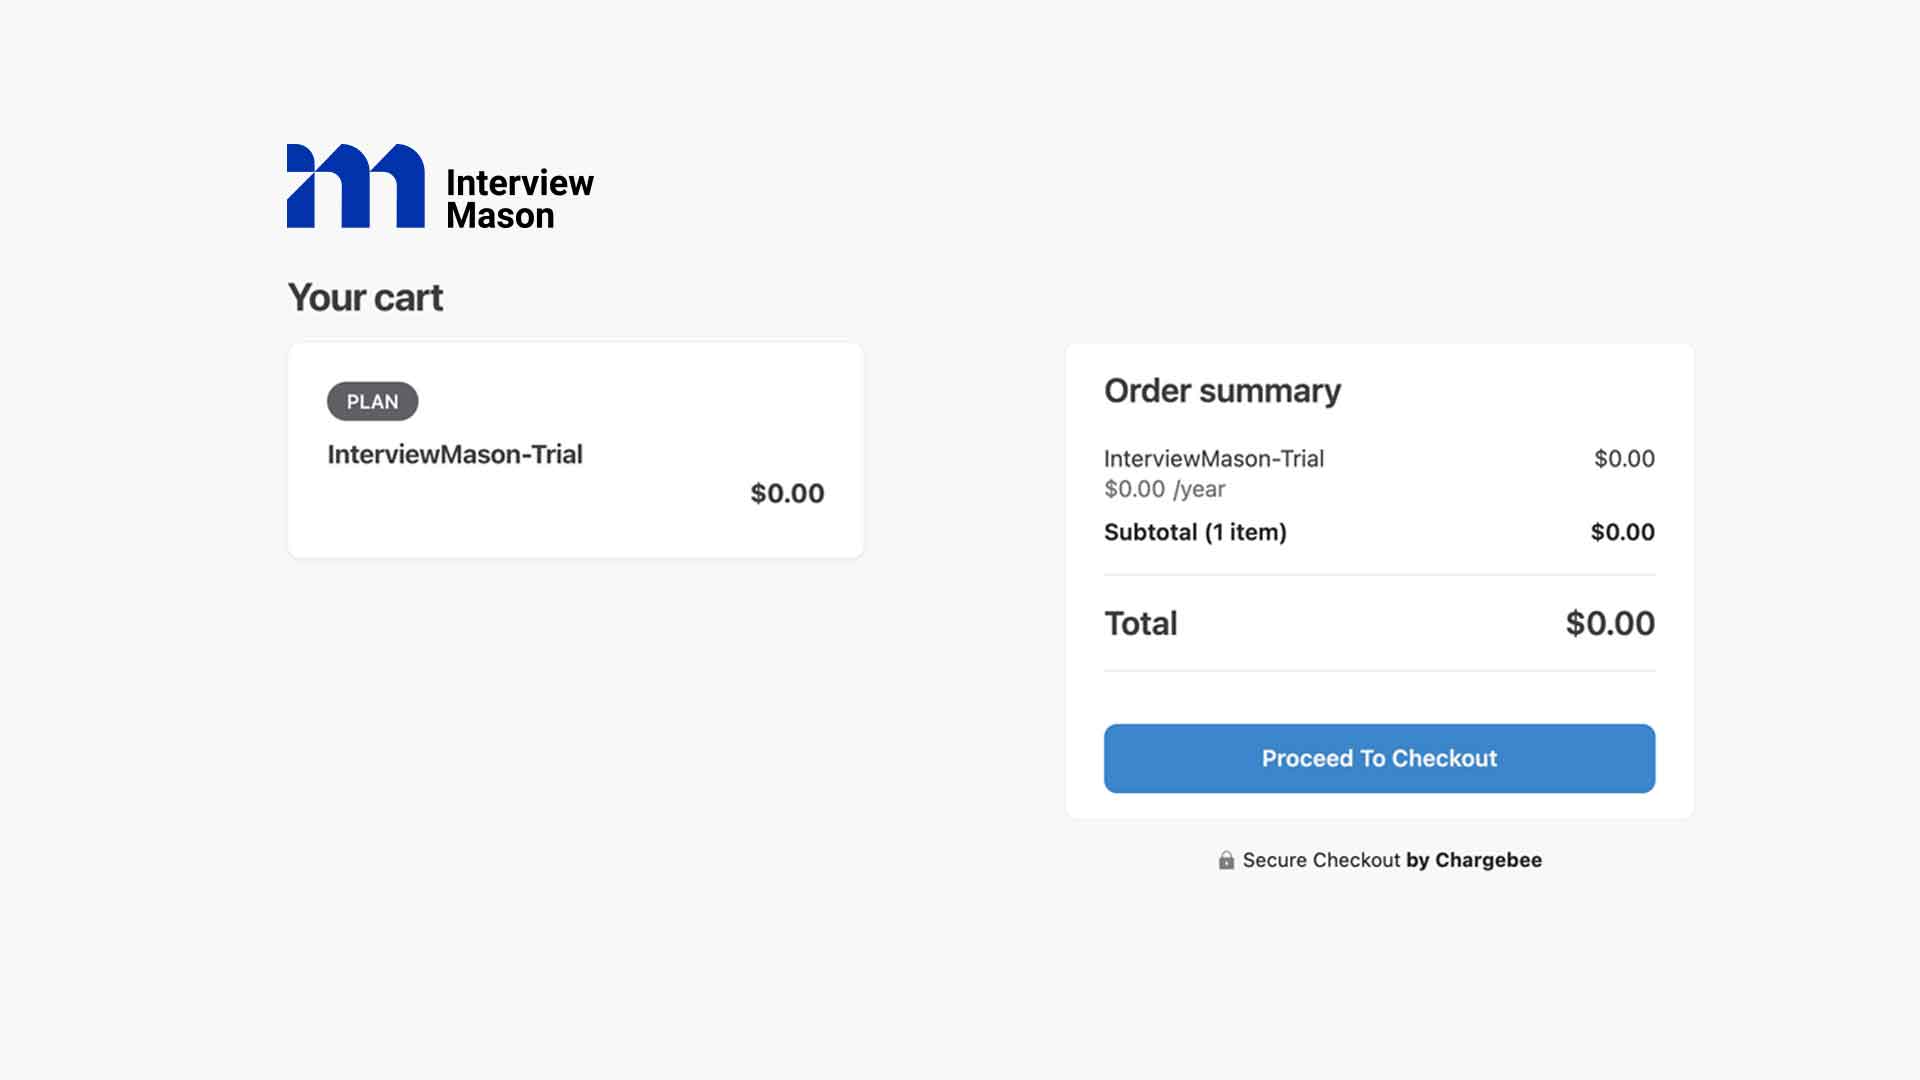1920x1080 pixels.
Task: Click the lock icon beside Secure Checkout
Action: [1226, 860]
